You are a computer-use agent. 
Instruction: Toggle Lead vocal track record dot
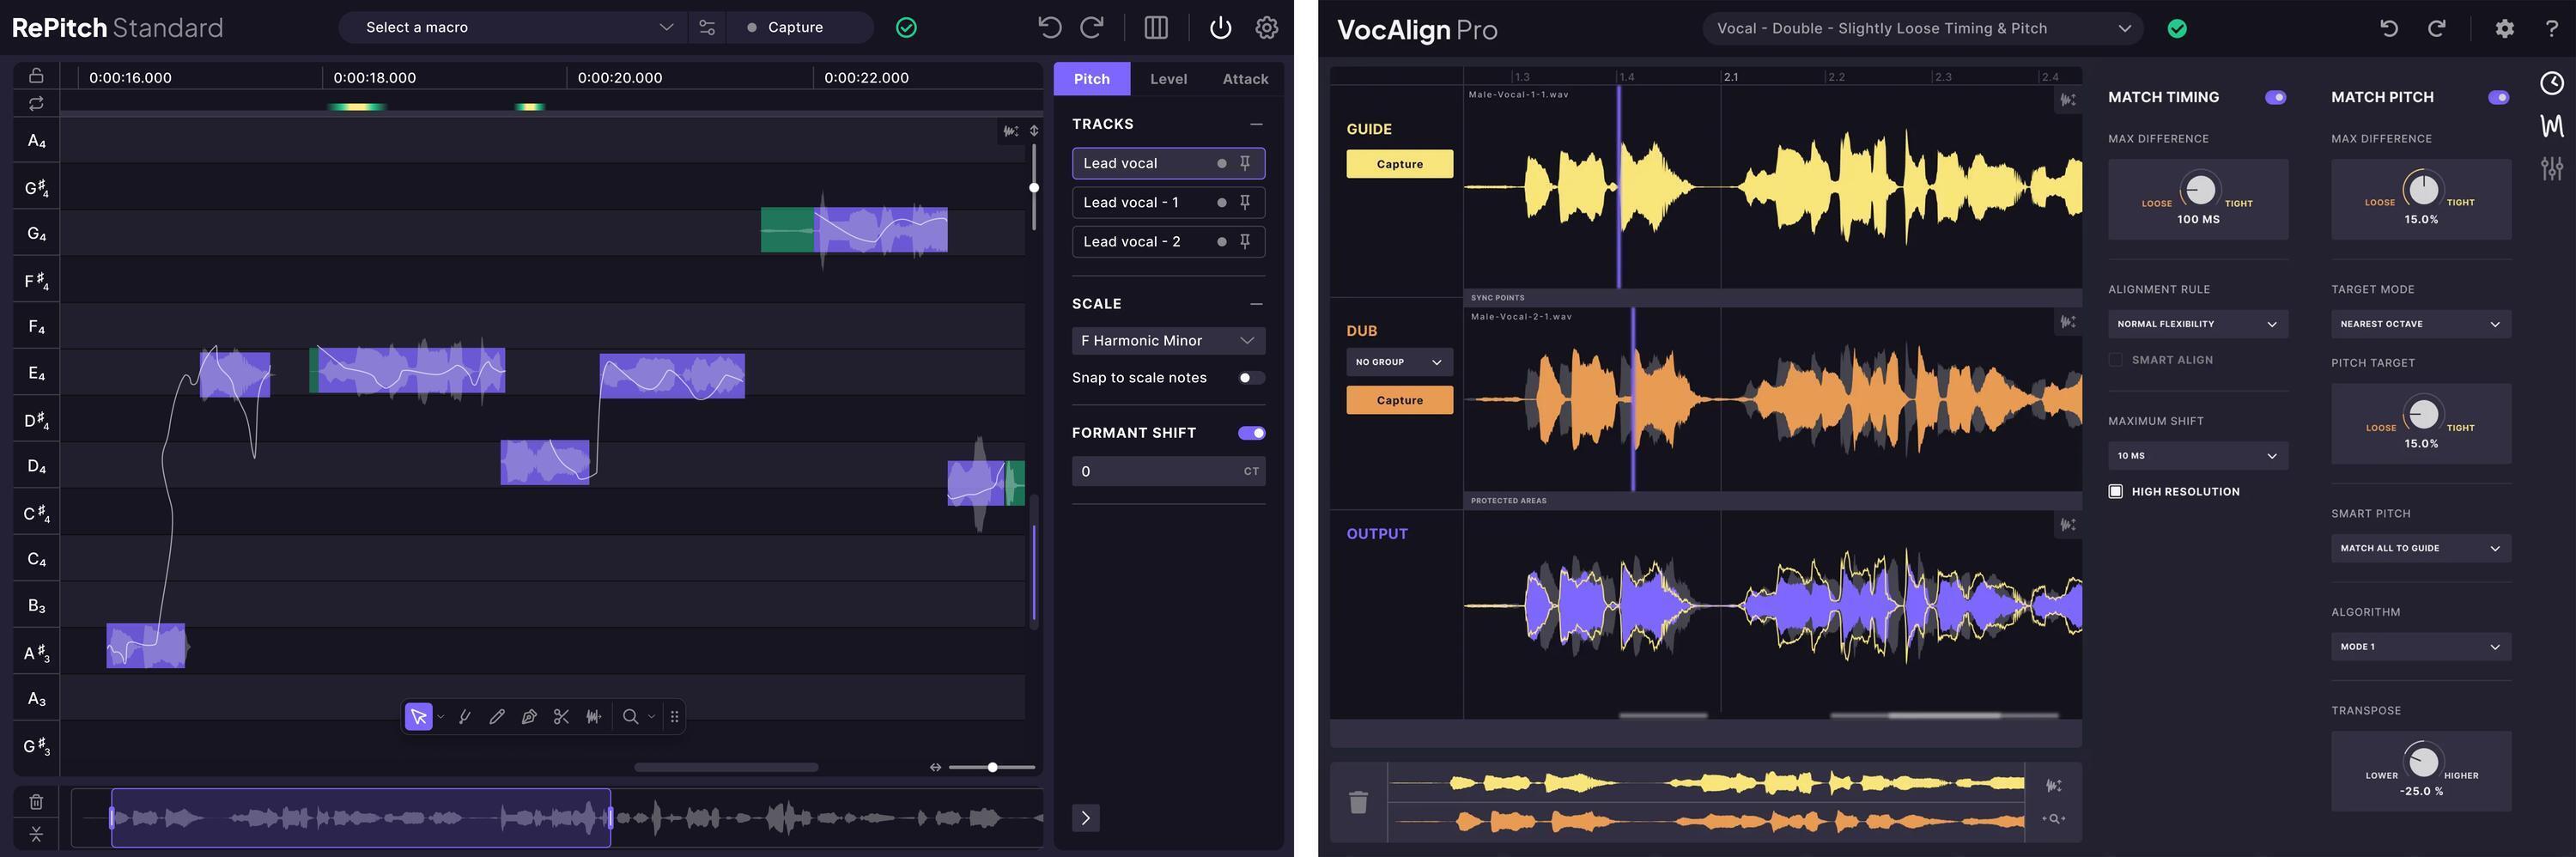[x=1221, y=163]
